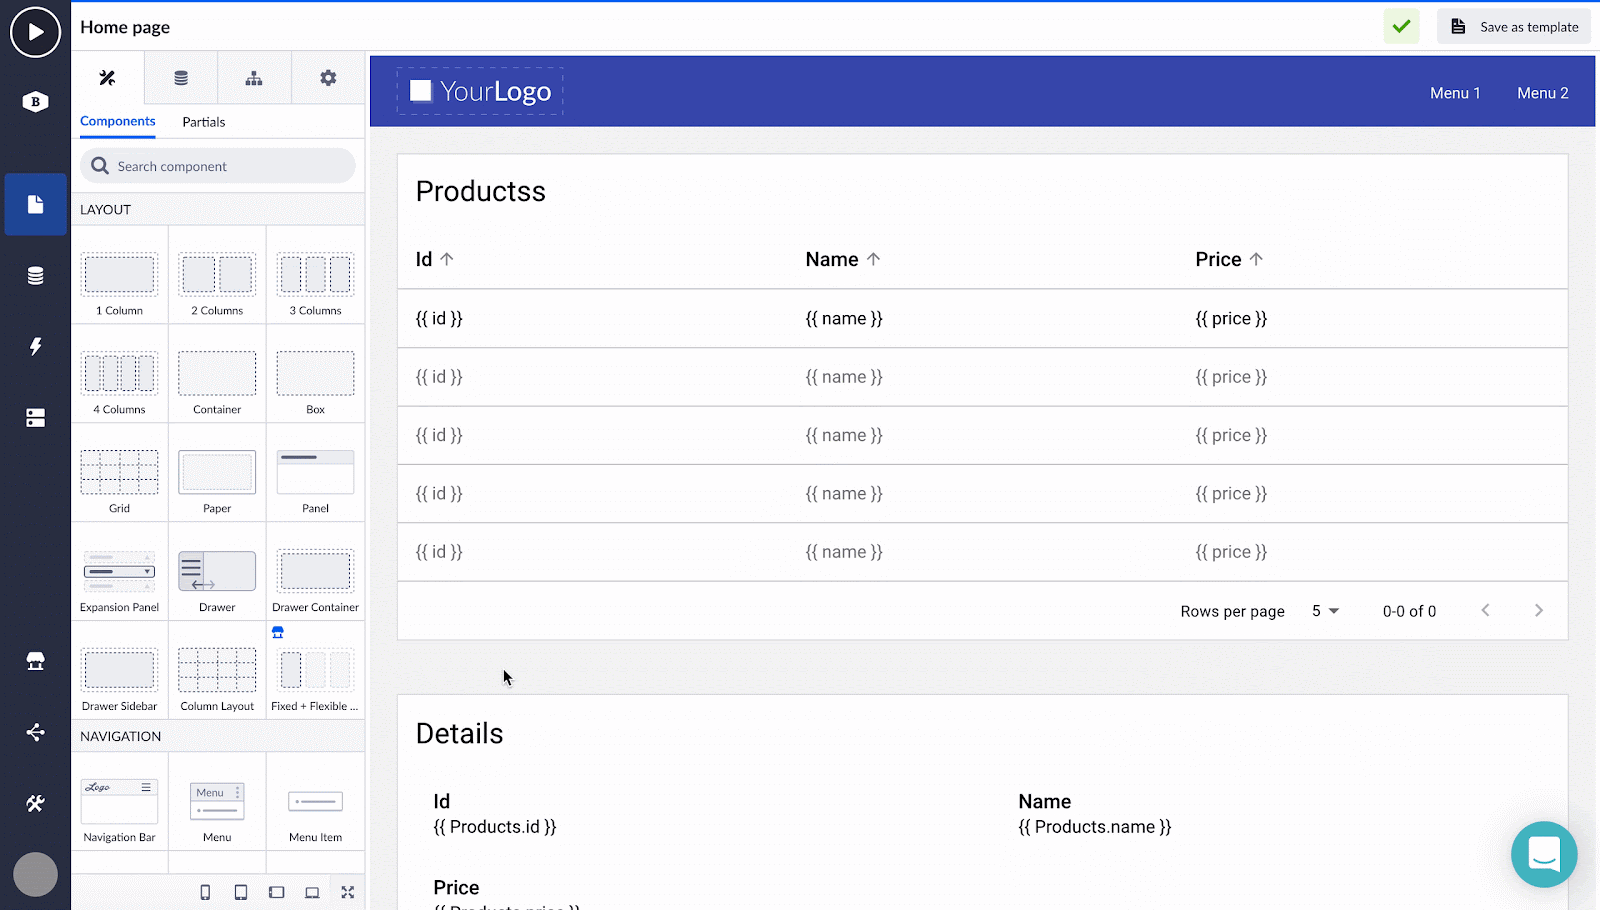Open the Rows per page dropdown
The width and height of the screenshot is (1600, 910).
[1325, 611]
